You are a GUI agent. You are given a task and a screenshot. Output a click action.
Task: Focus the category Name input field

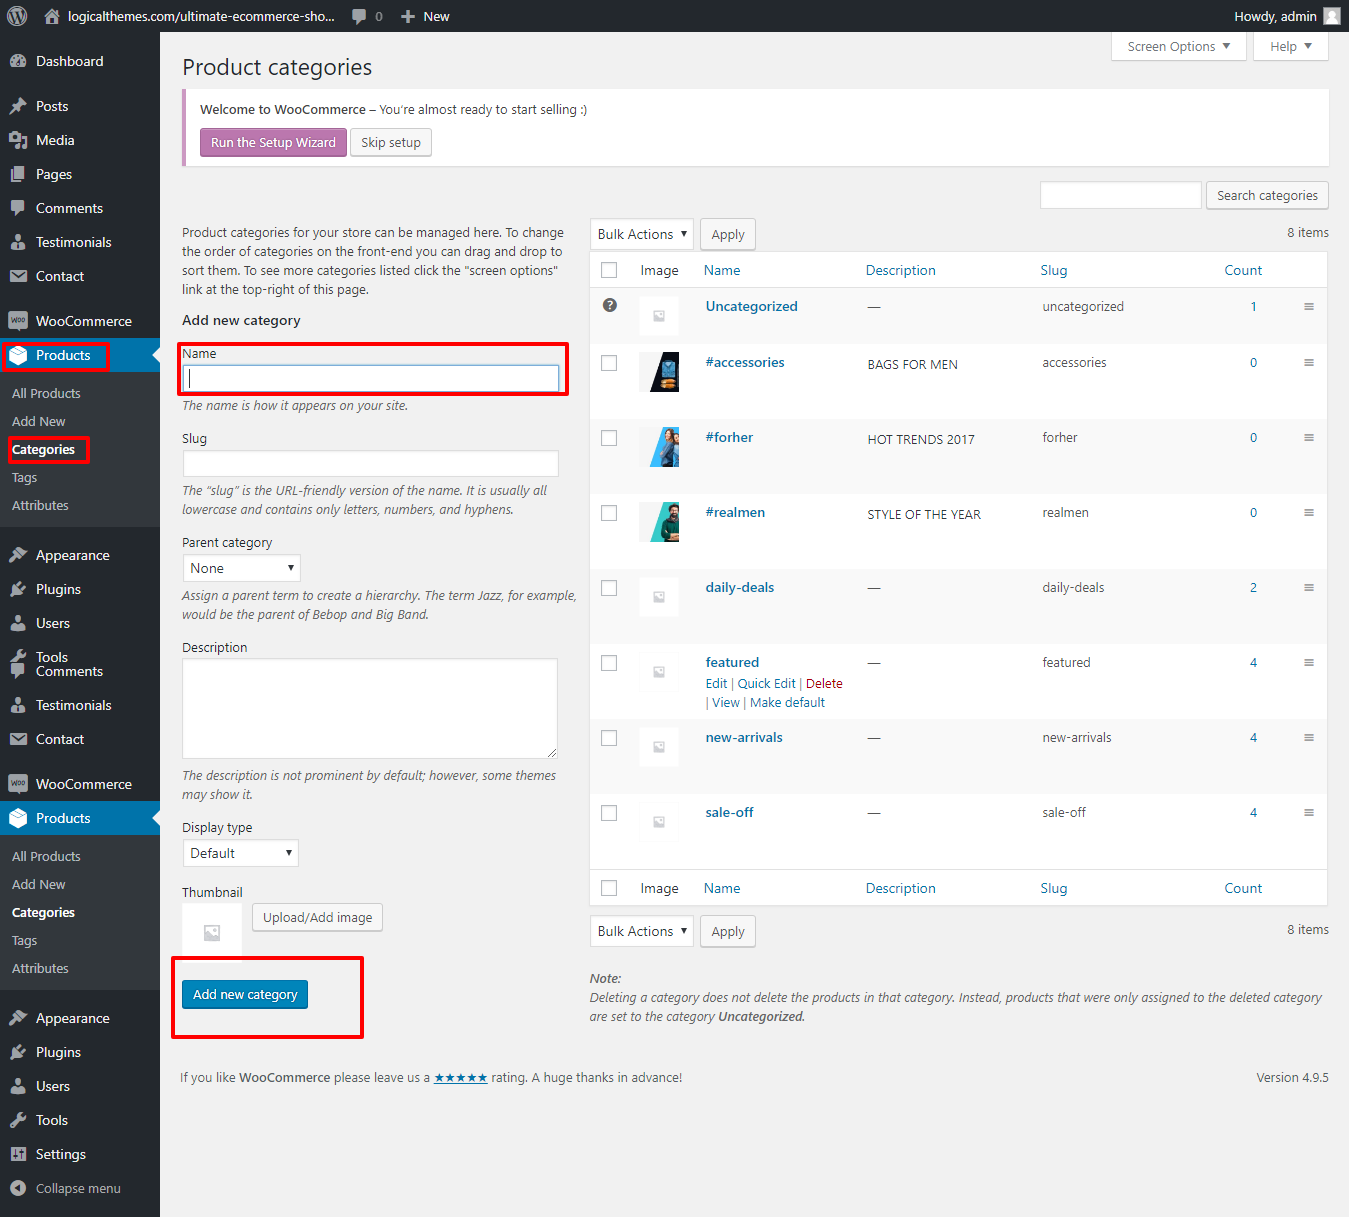click(371, 378)
